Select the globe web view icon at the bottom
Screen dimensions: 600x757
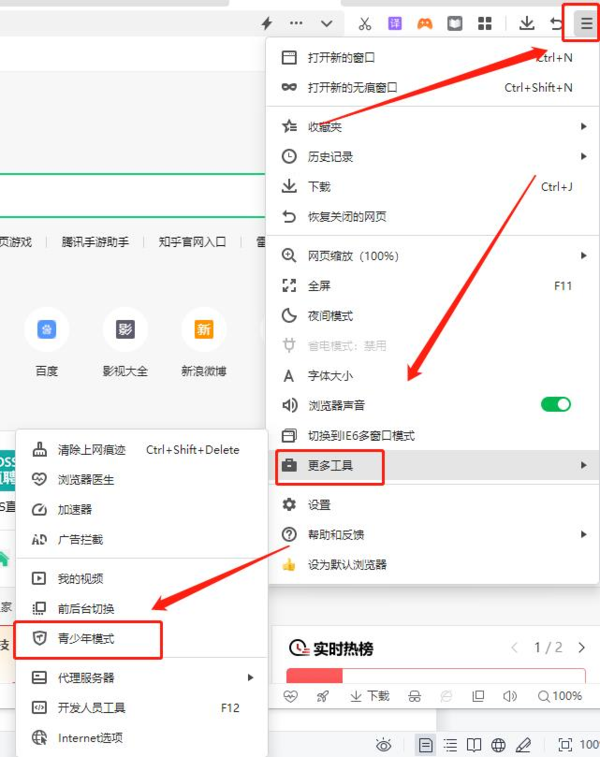[x=498, y=745]
